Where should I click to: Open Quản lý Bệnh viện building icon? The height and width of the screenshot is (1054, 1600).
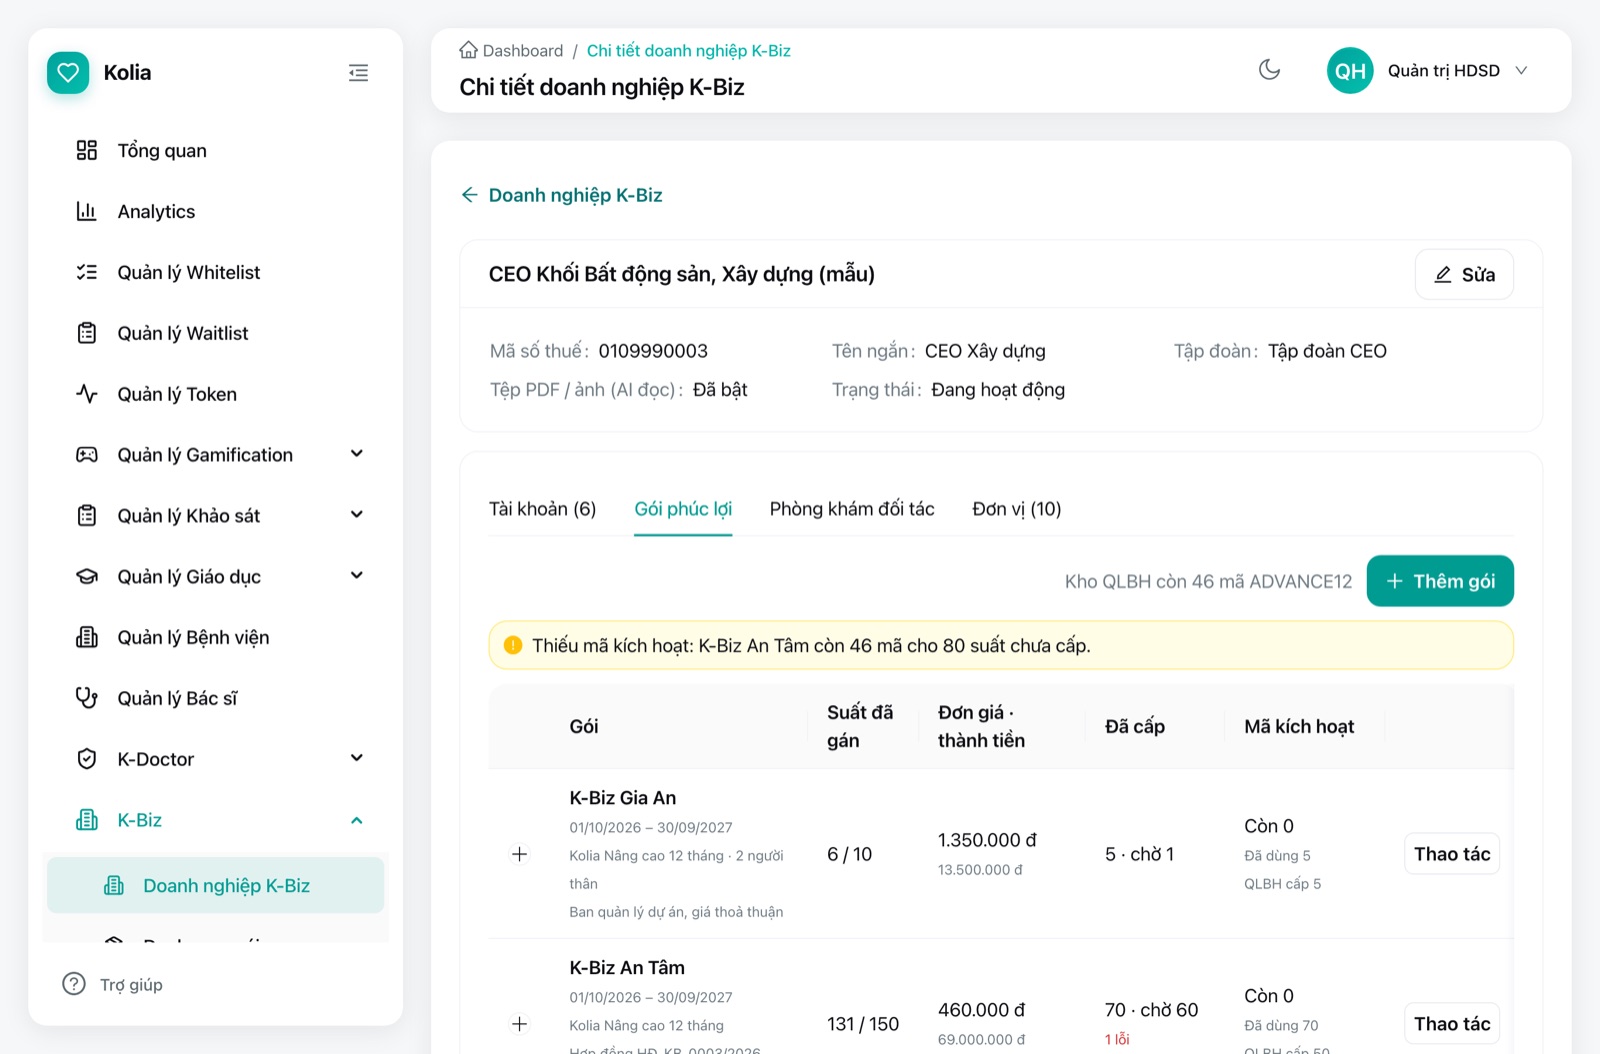(x=87, y=637)
